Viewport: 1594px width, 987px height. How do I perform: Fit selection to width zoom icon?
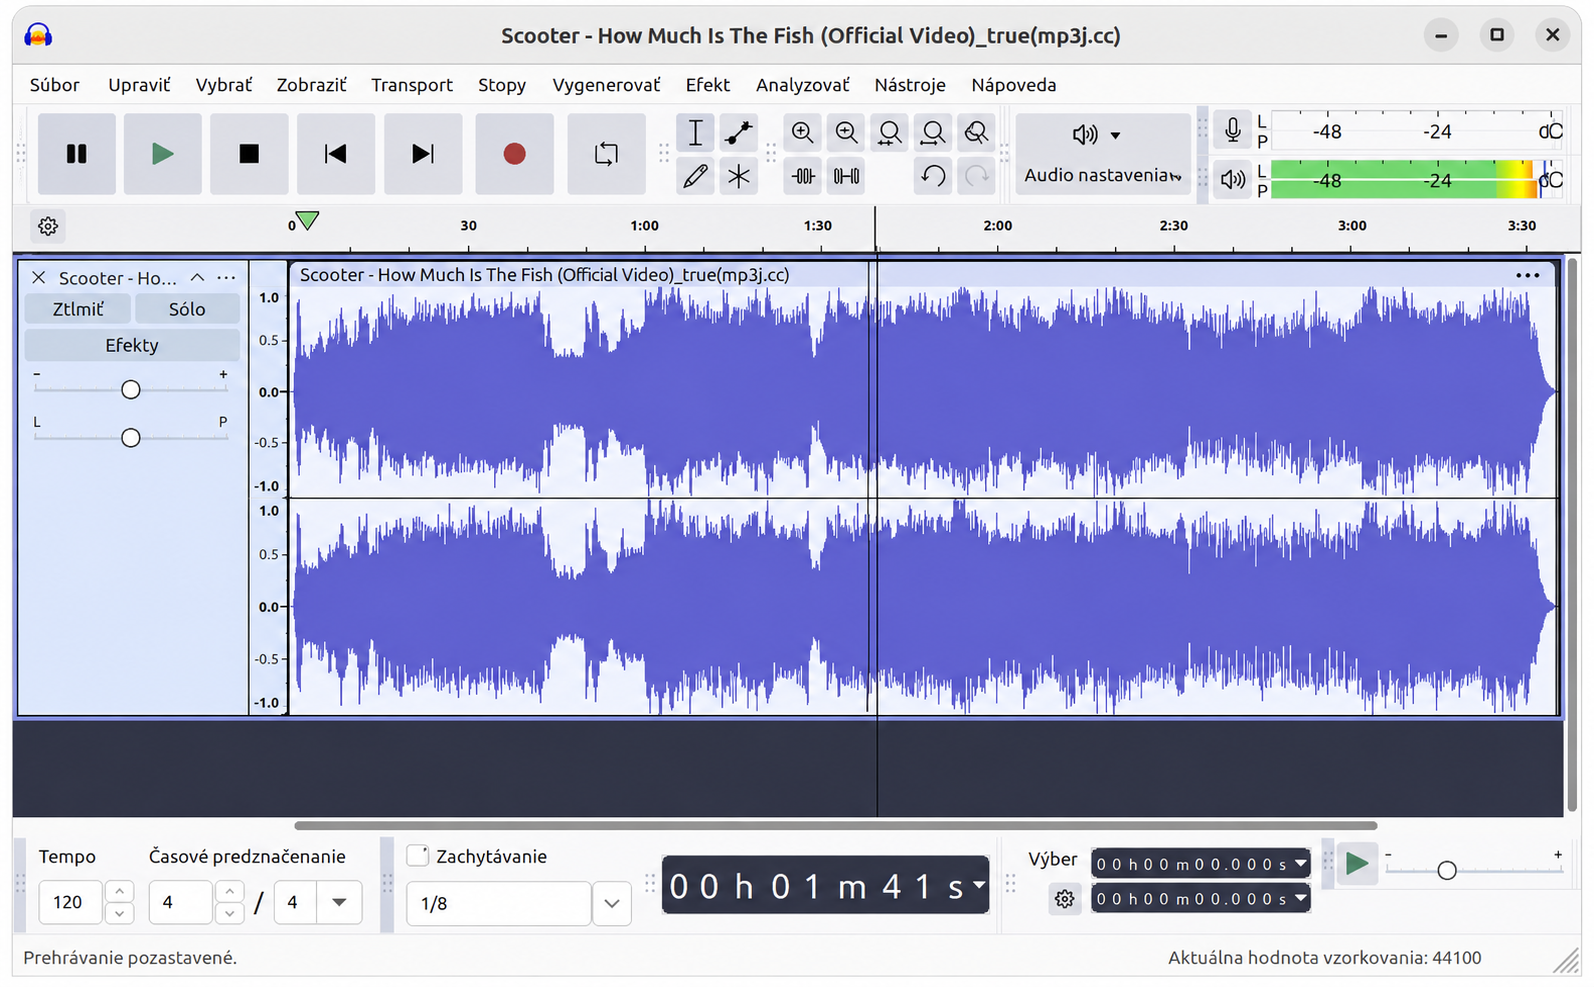889,132
